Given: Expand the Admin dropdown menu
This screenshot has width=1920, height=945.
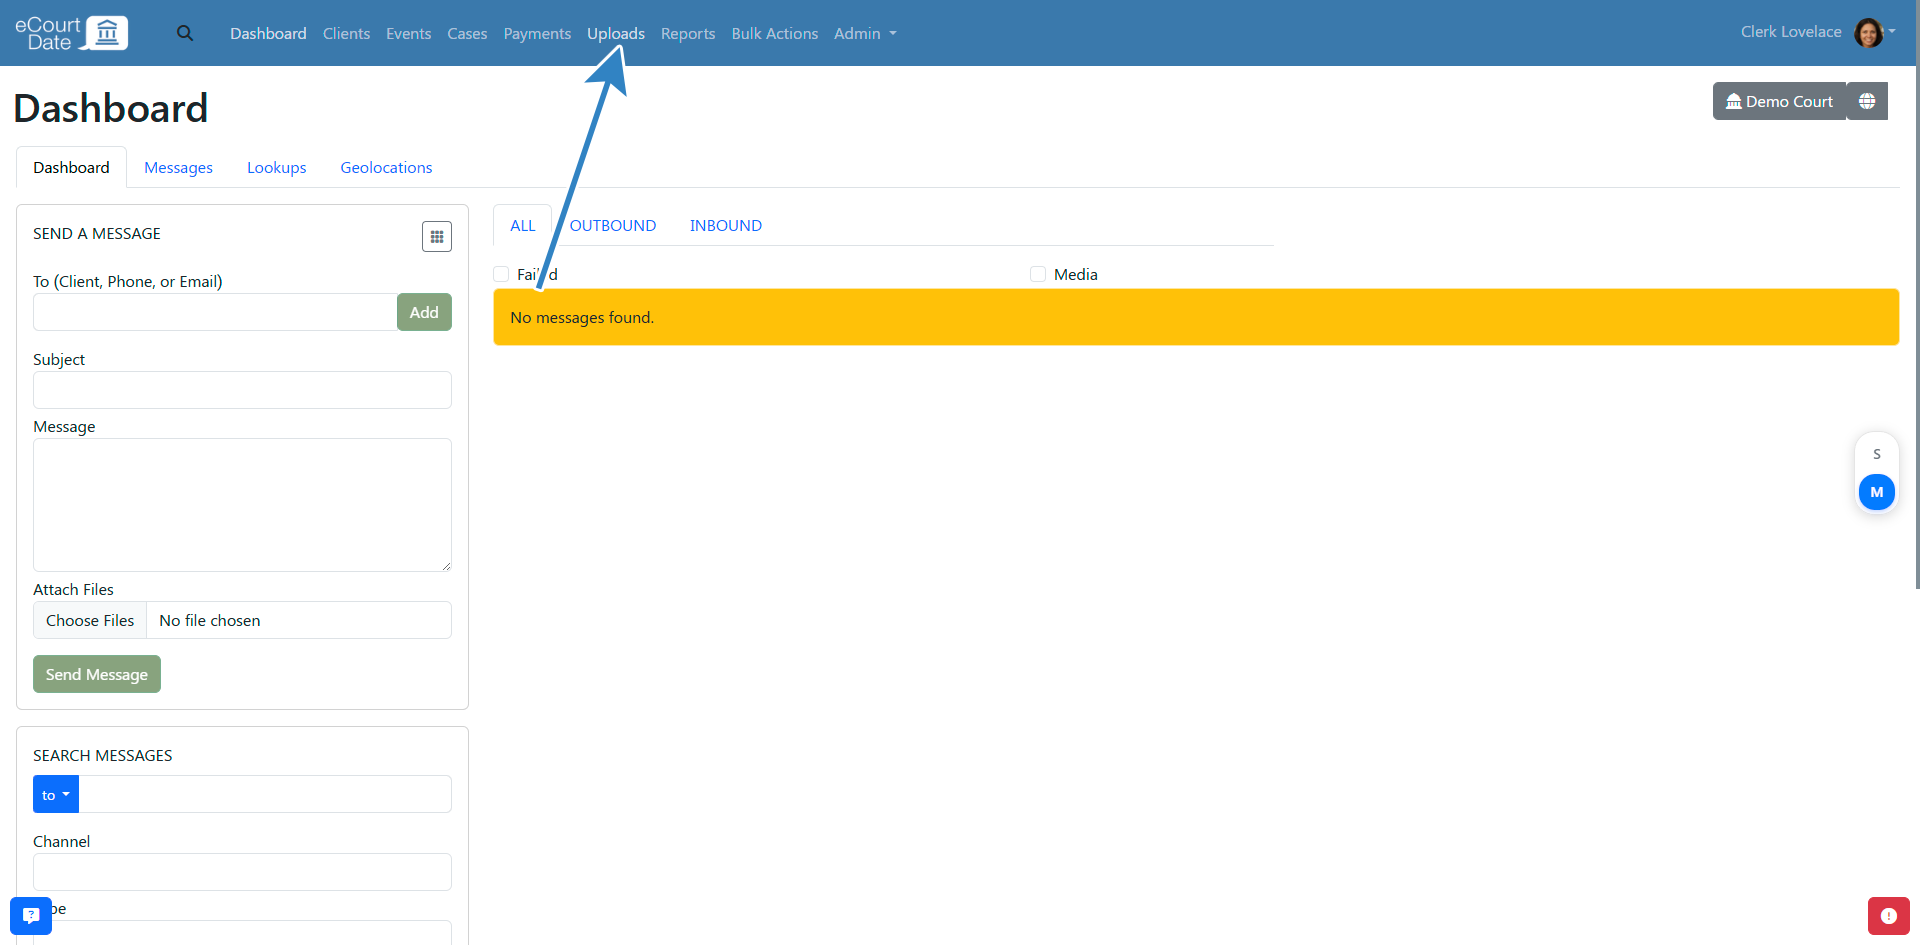Looking at the screenshot, I should pyautogui.click(x=865, y=33).
